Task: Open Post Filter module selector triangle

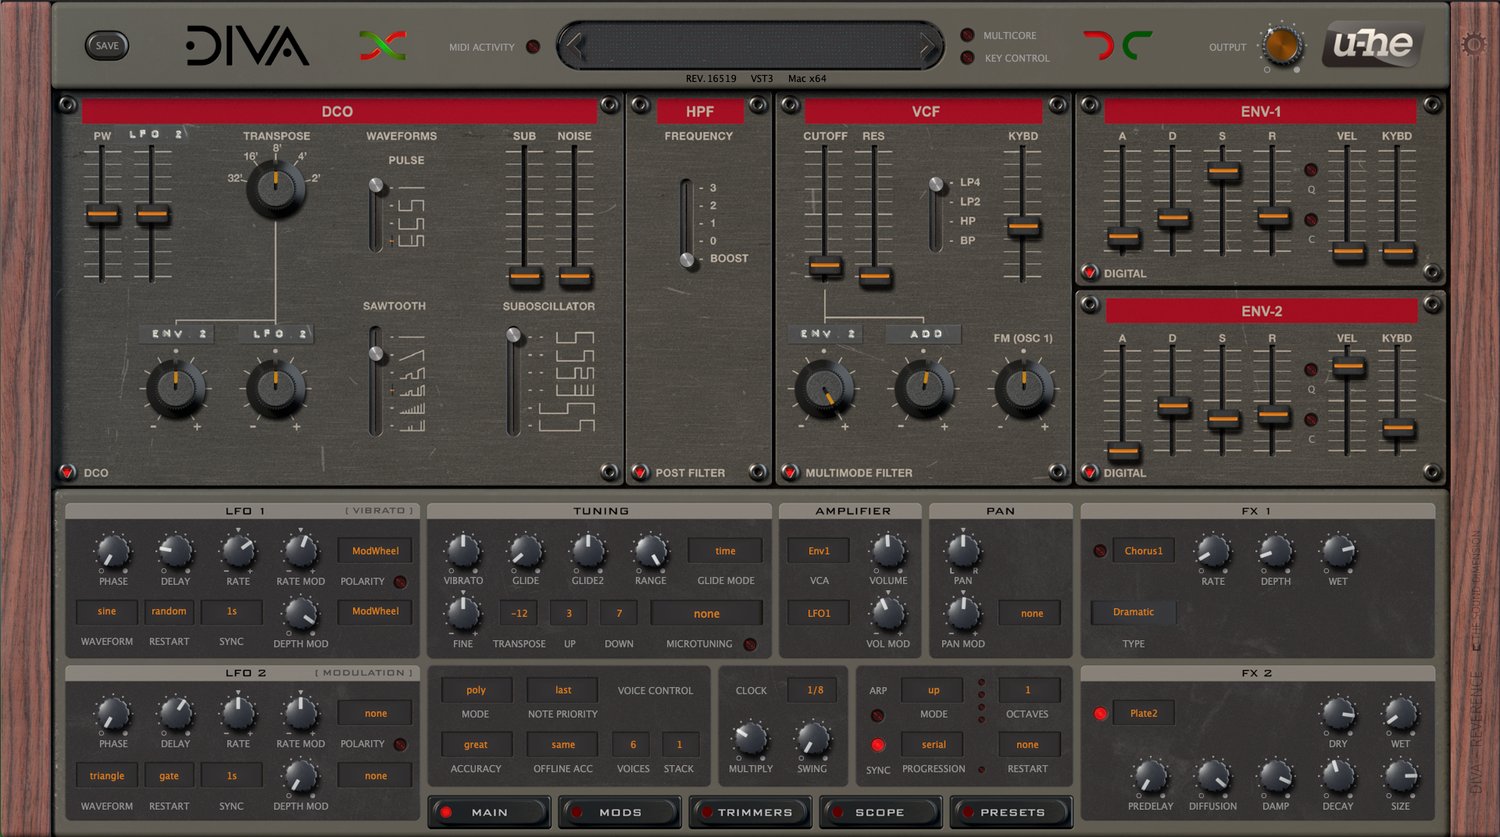Action: (640, 472)
